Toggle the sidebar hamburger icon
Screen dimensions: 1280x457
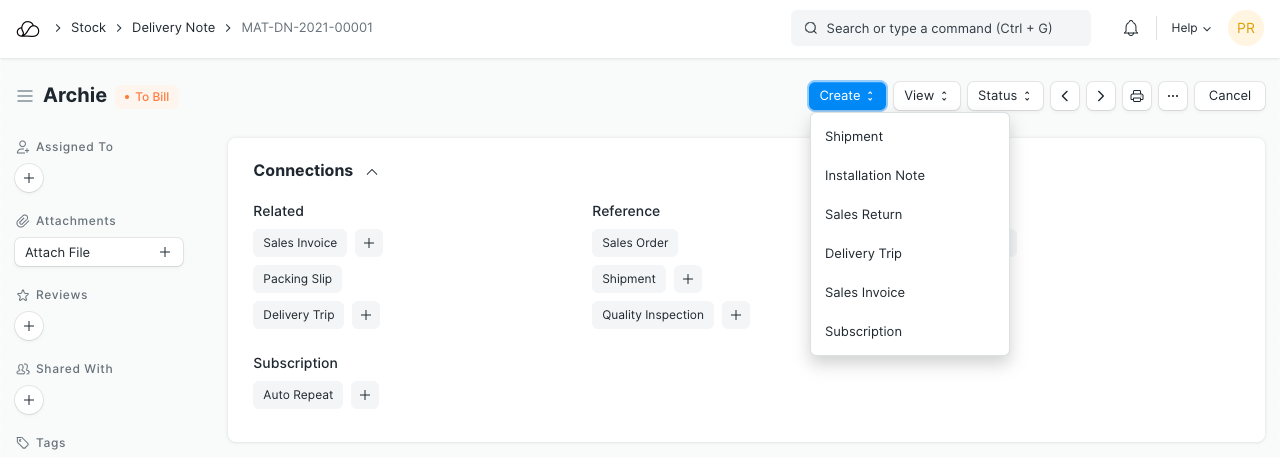pos(25,96)
